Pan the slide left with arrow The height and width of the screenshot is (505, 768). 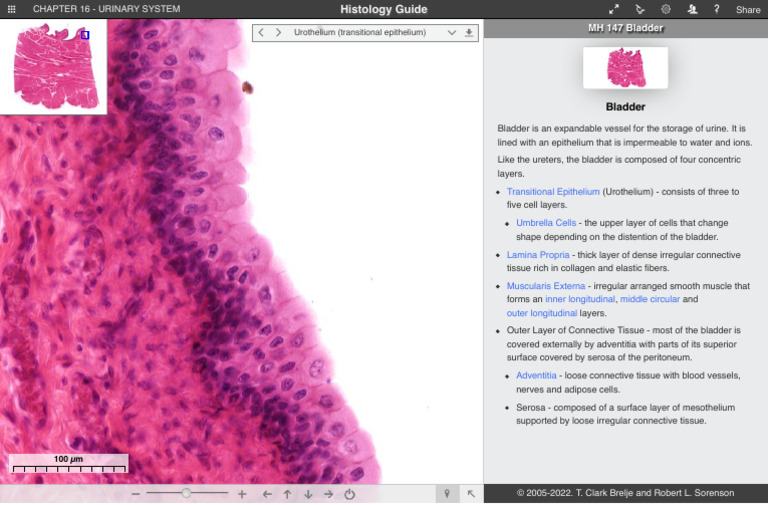267,494
